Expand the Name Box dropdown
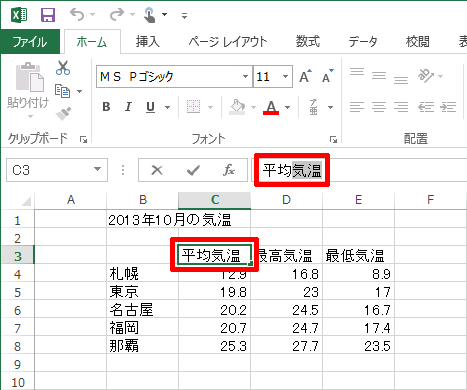 point(98,170)
